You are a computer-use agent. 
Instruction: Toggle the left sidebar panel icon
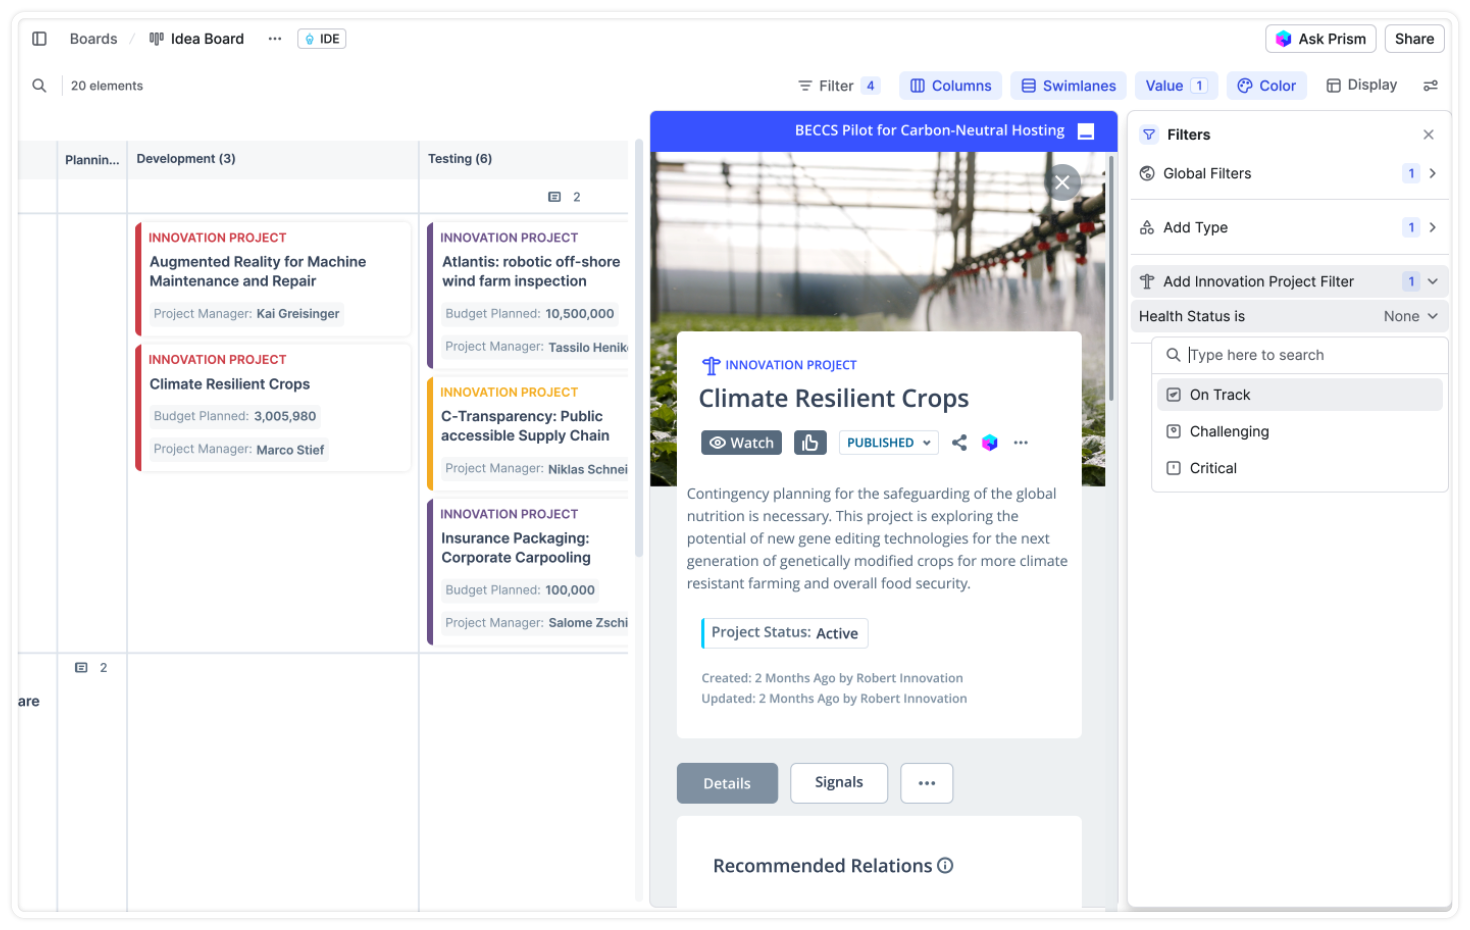click(39, 39)
